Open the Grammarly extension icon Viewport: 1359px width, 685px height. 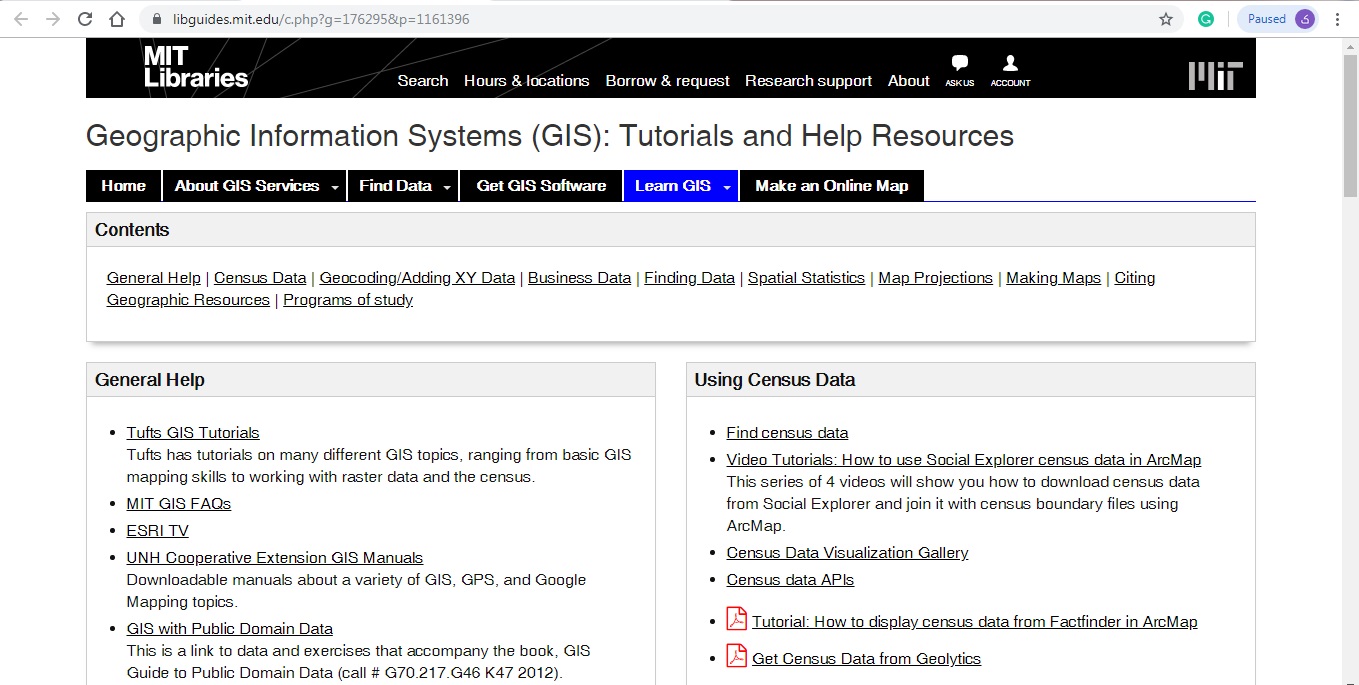pos(1206,19)
